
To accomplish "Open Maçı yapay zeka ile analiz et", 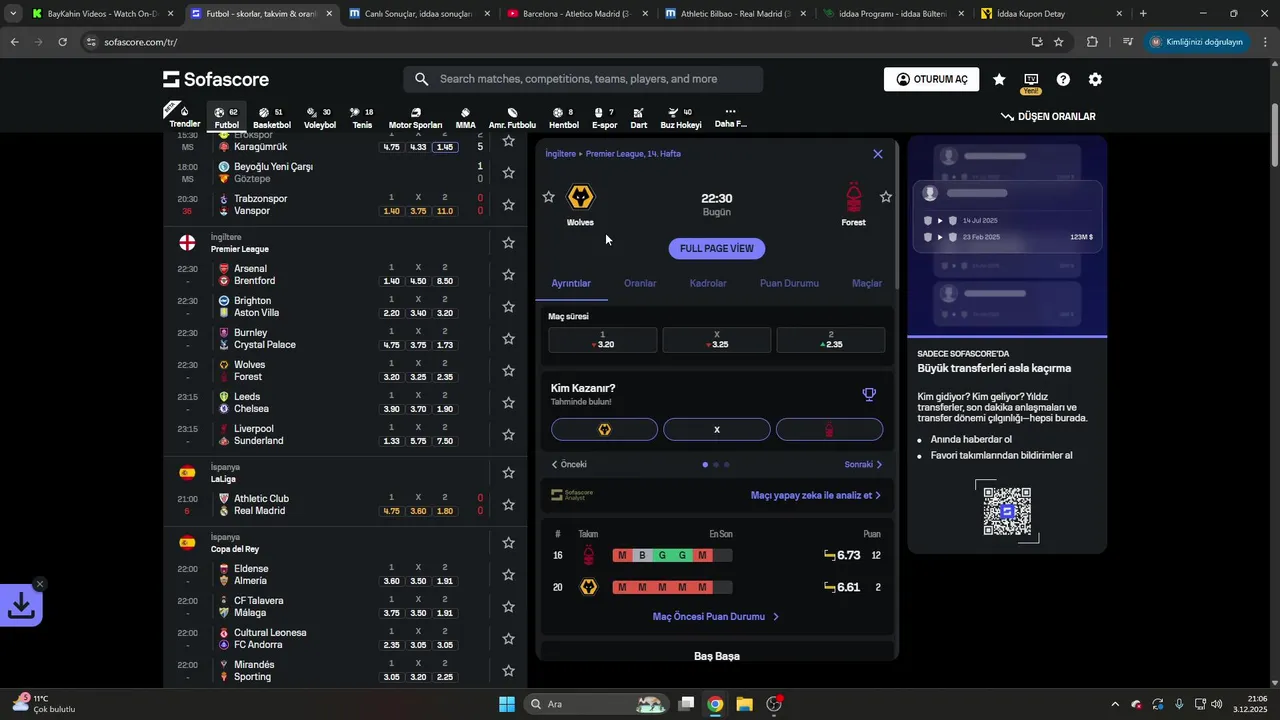I will click(x=816, y=495).
